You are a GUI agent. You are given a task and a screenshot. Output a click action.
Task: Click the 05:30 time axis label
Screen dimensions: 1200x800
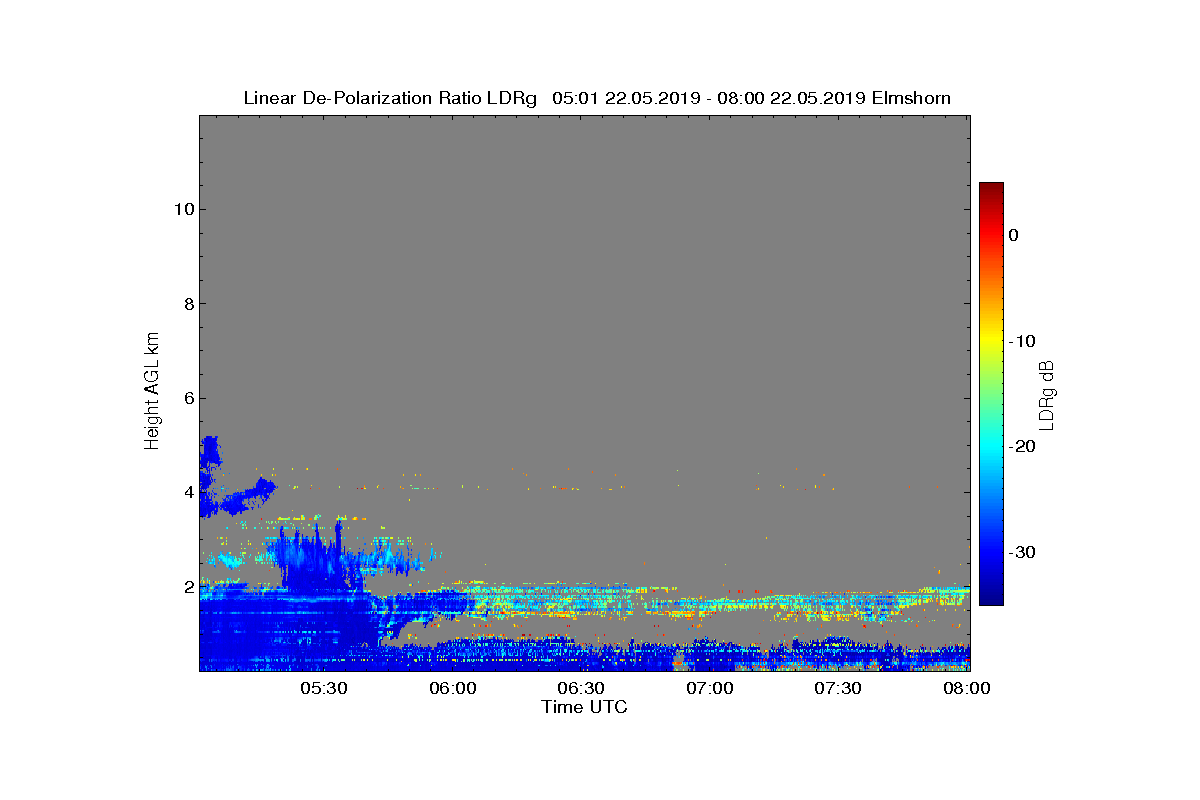tap(323, 688)
